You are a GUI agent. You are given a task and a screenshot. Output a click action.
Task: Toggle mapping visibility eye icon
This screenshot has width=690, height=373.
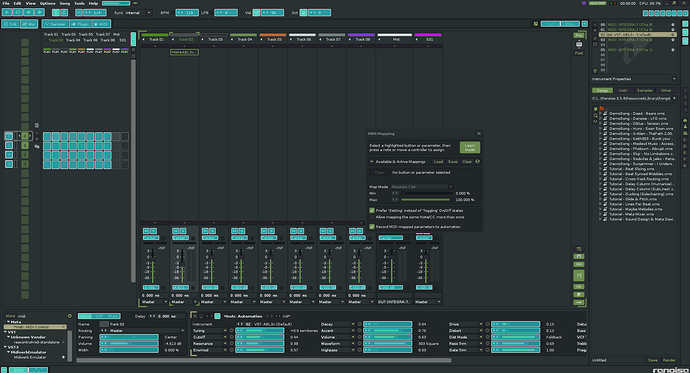click(477, 162)
